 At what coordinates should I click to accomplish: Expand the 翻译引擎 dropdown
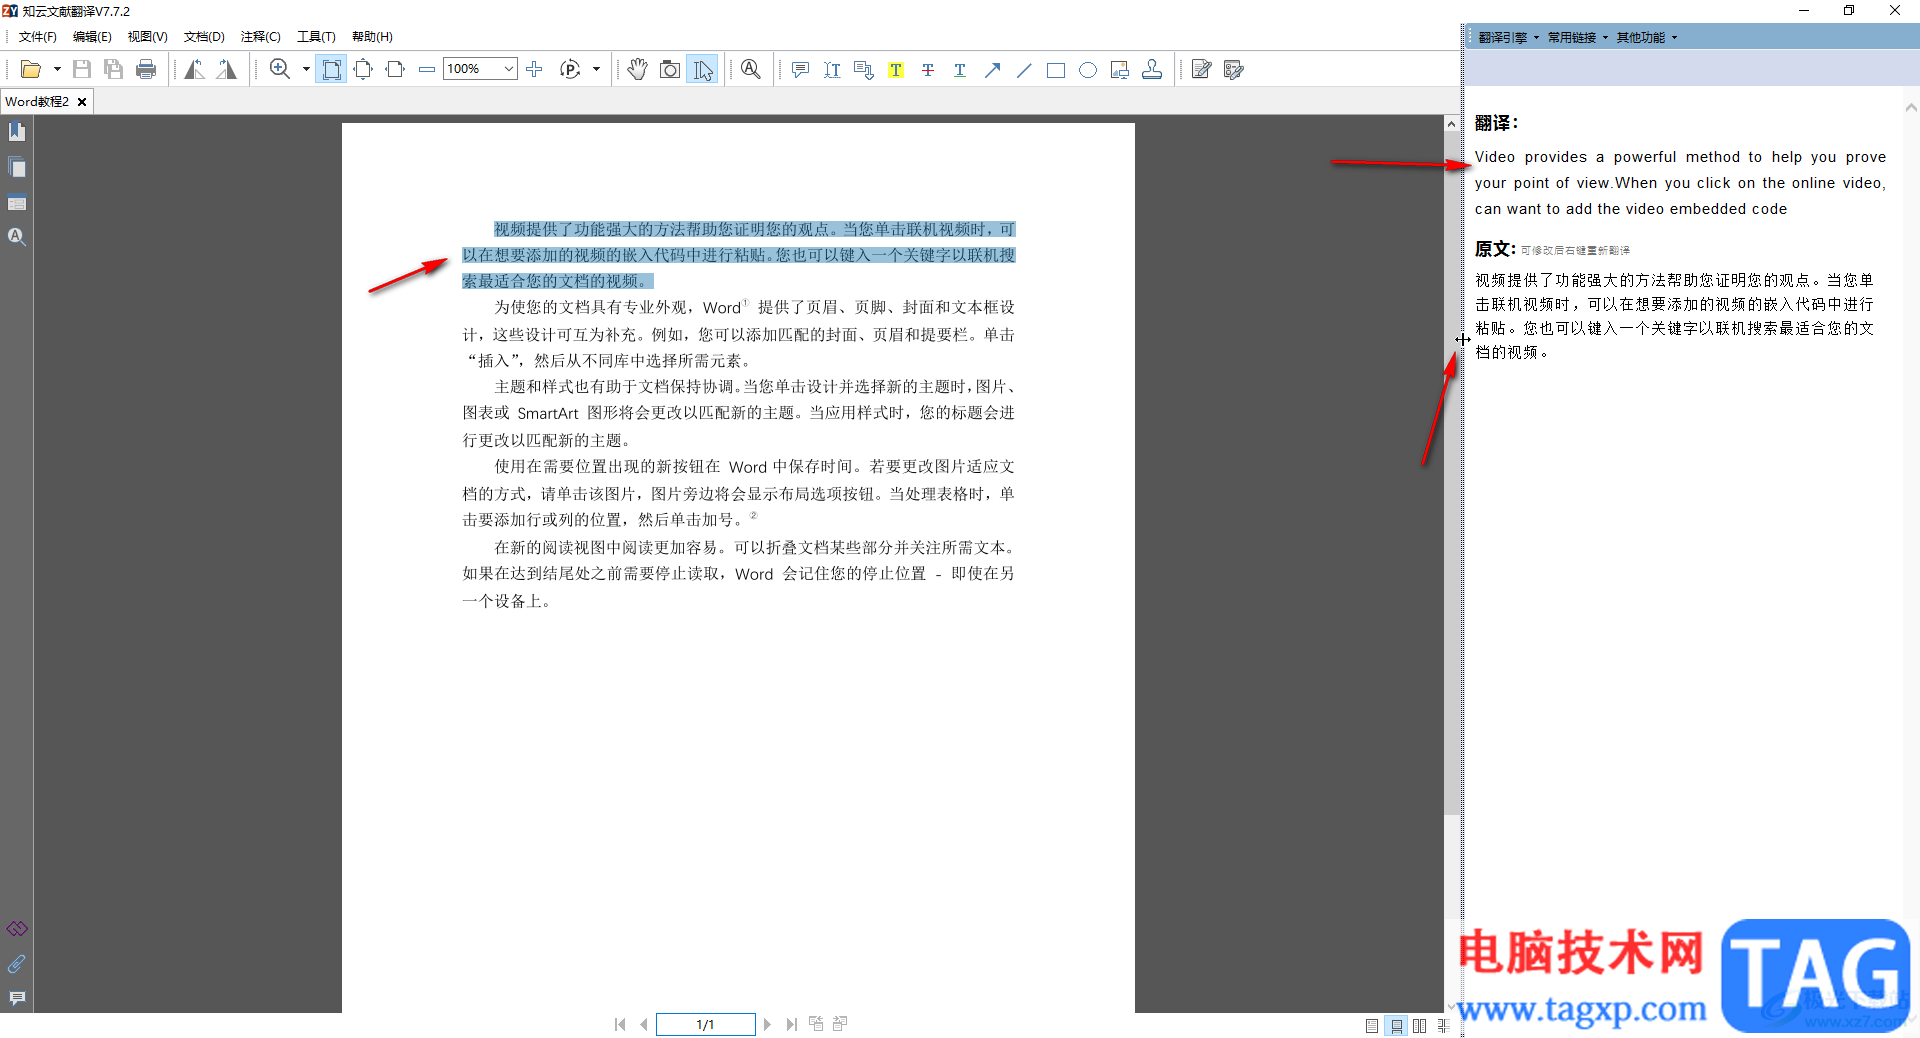pyautogui.click(x=1508, y=38)
